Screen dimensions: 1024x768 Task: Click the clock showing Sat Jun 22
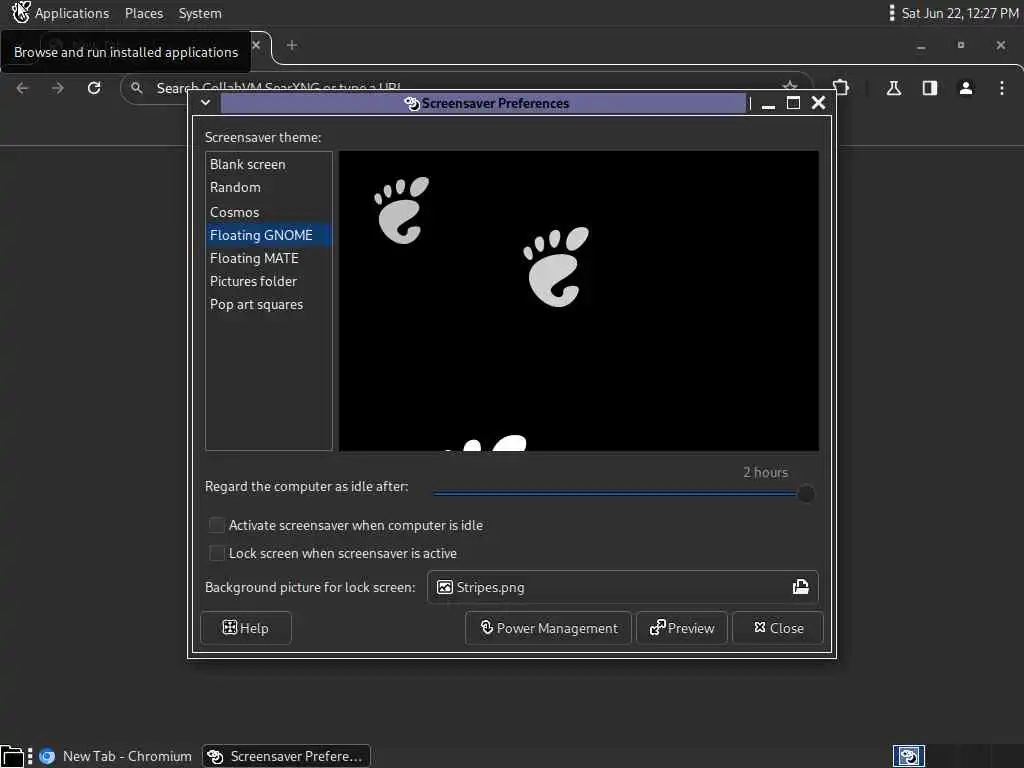(x=959, y=13)
